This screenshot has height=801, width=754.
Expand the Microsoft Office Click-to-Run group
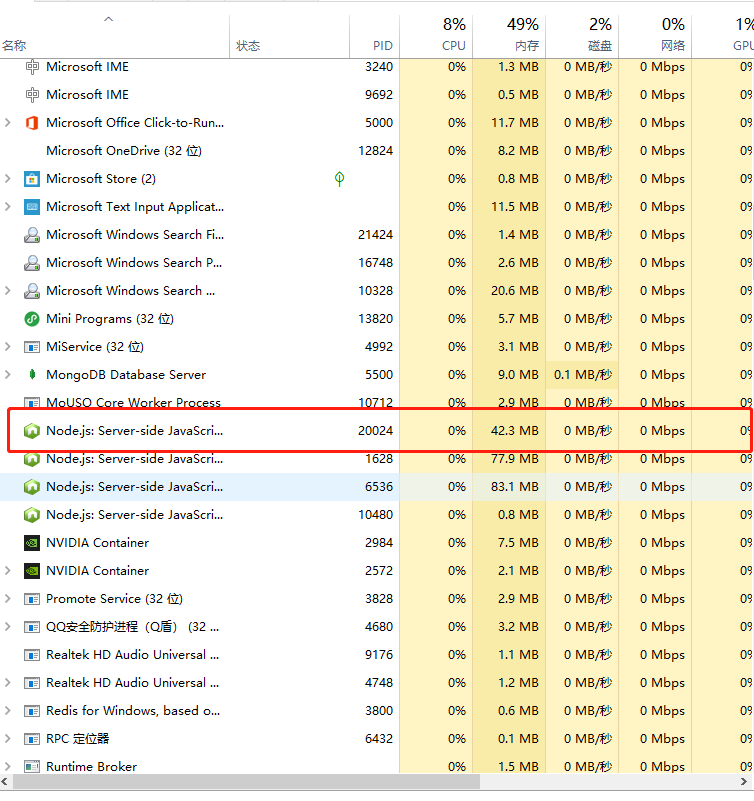point(8,123)
